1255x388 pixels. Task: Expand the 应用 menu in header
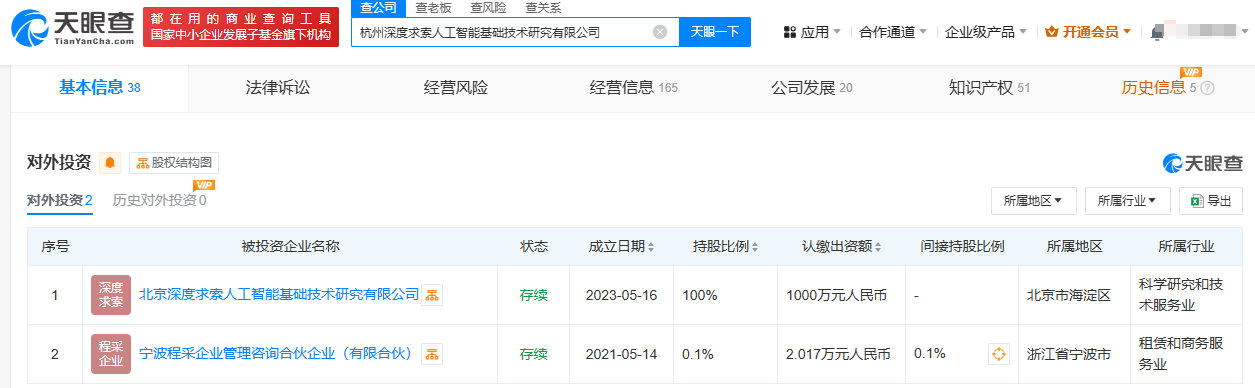click(x=812, y=32)
